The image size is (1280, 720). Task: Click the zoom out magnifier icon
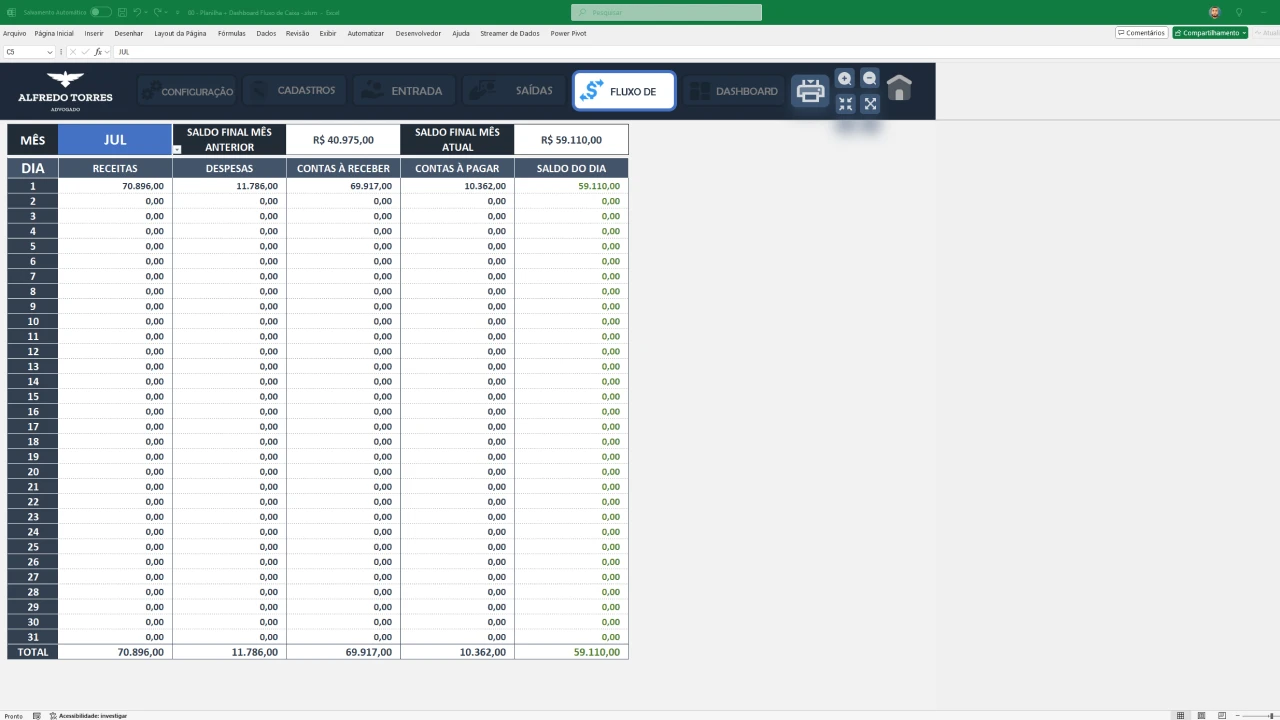tap(870, 79)
